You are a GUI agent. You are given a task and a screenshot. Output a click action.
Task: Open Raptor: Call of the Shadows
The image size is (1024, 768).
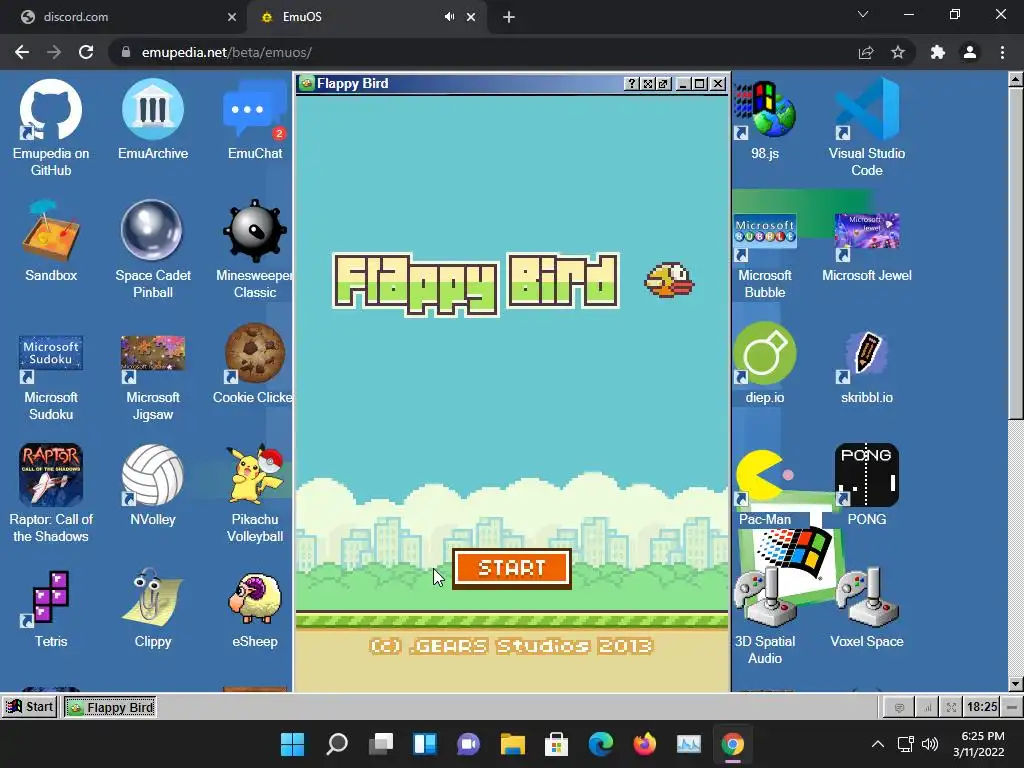(51, 494)
